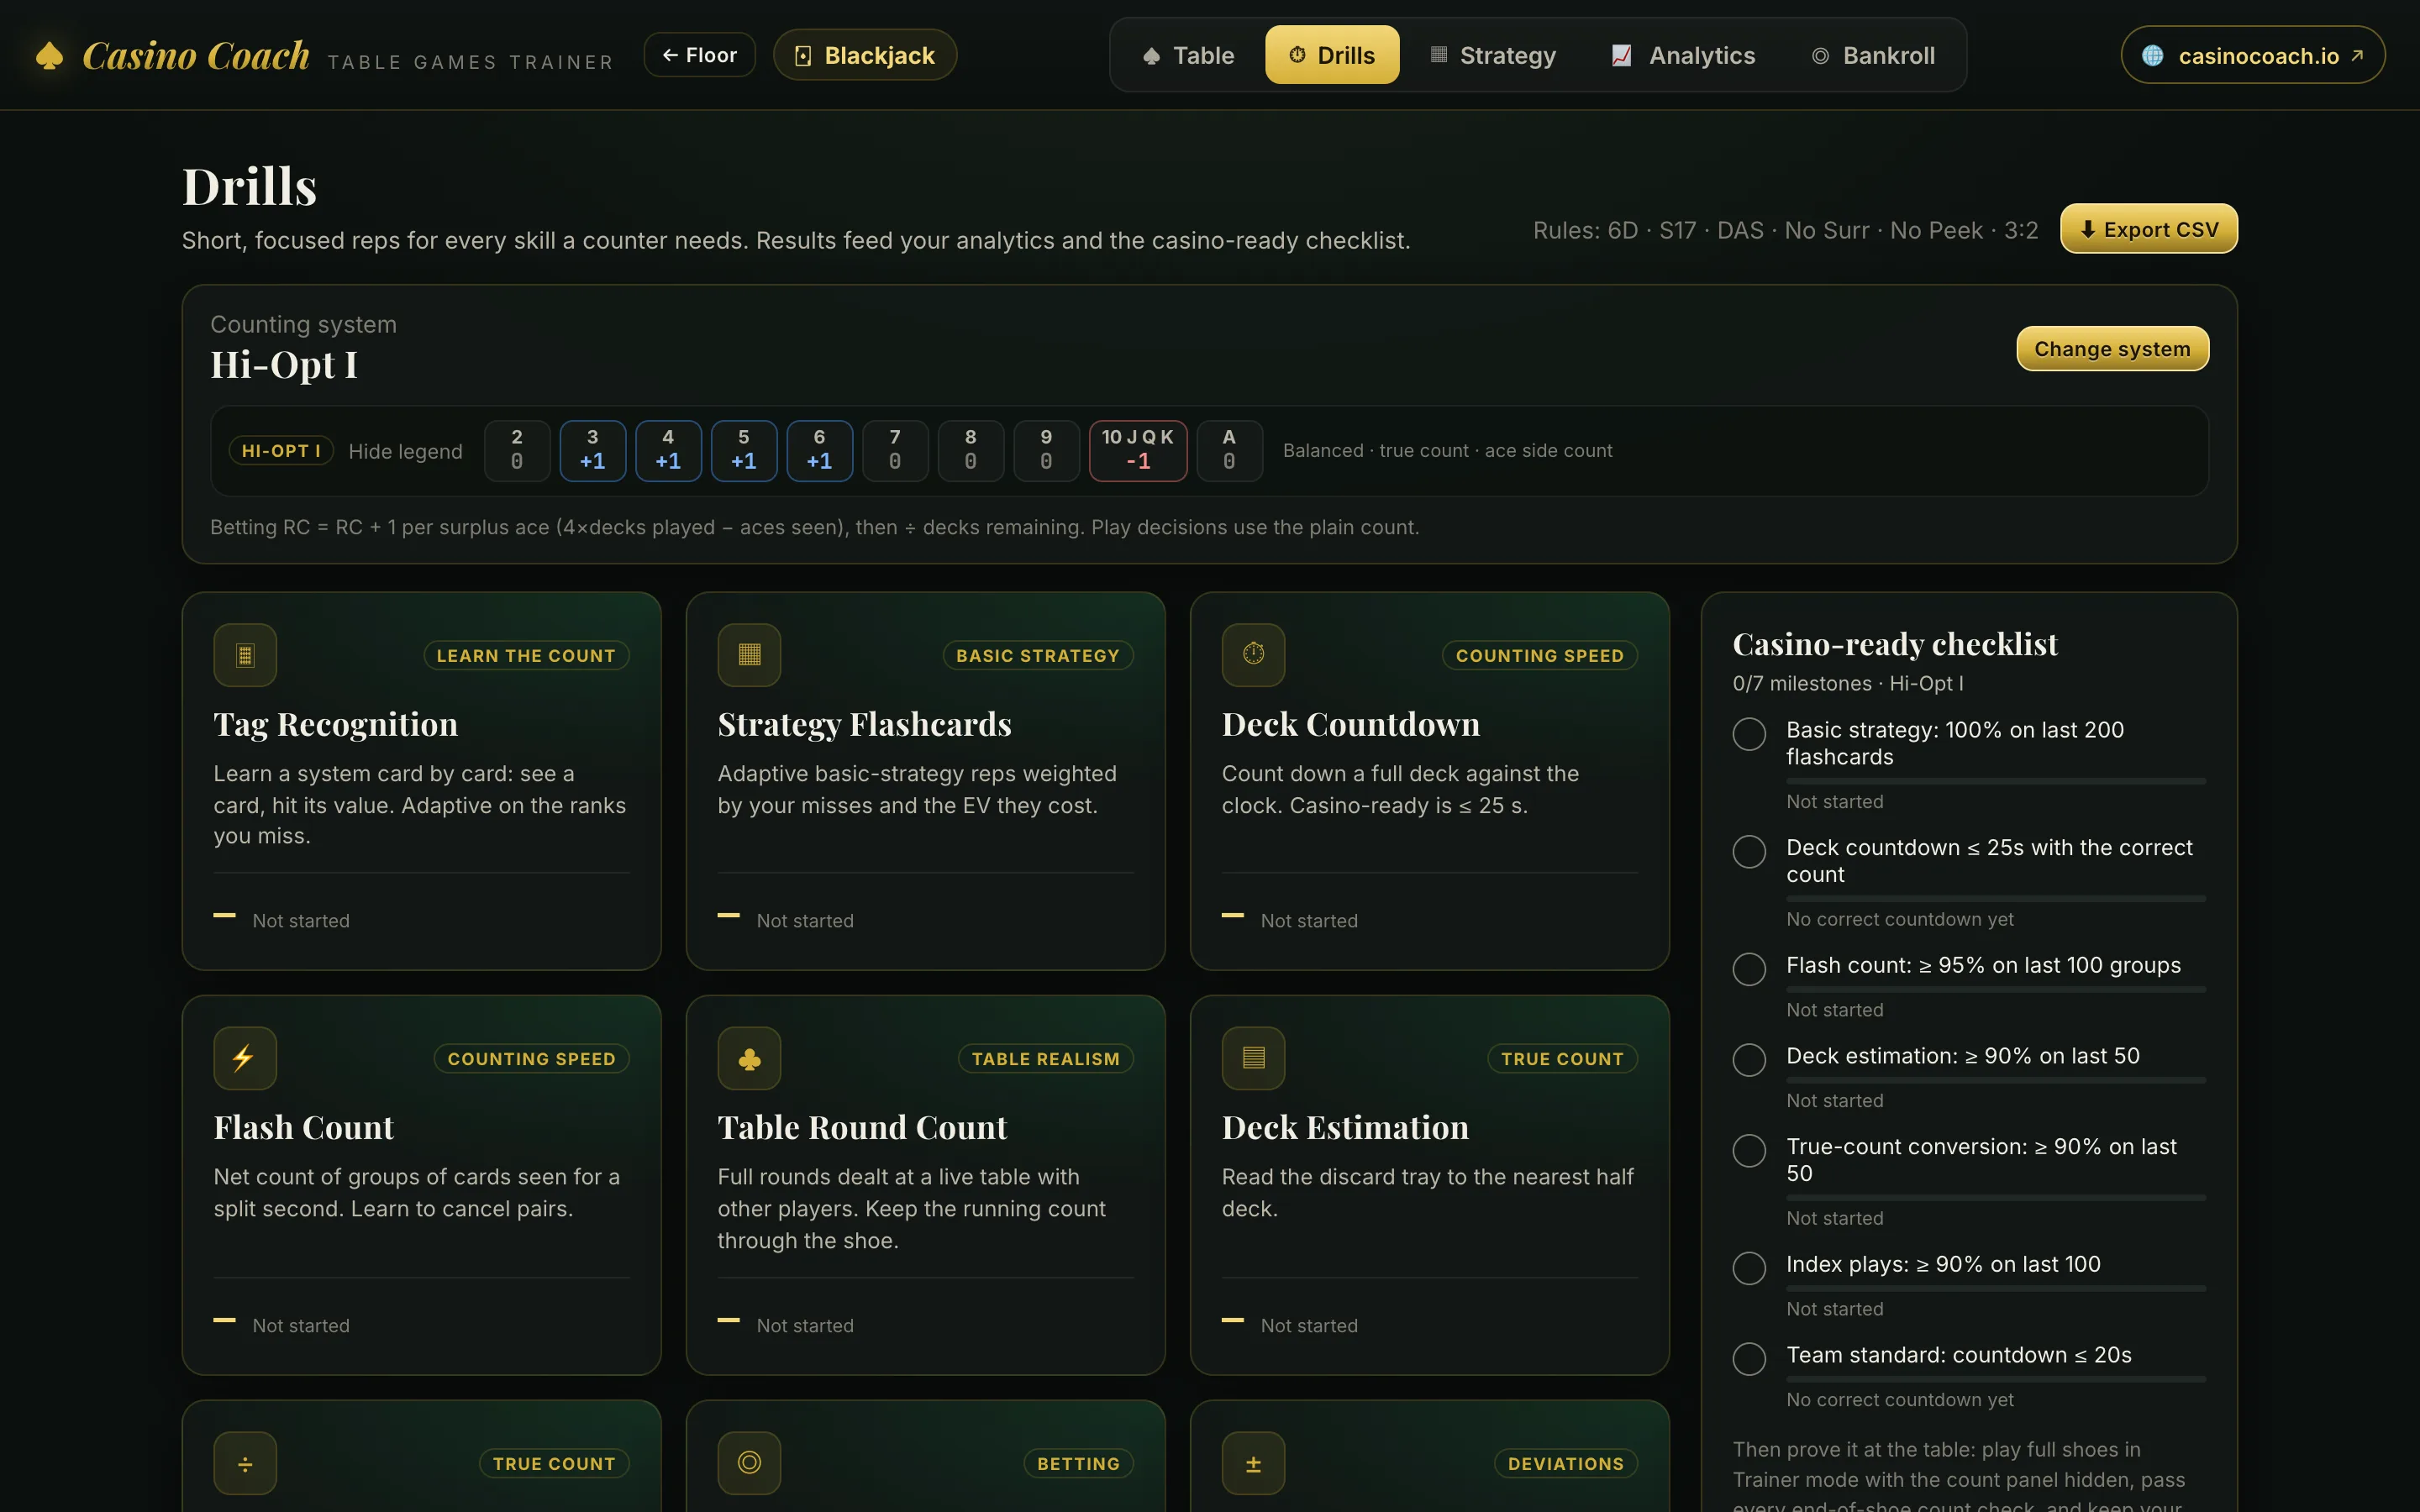Screen dimensions: 2420x1512
Task: Click the Flash Count lightning icon
Action: [245, 1058]
